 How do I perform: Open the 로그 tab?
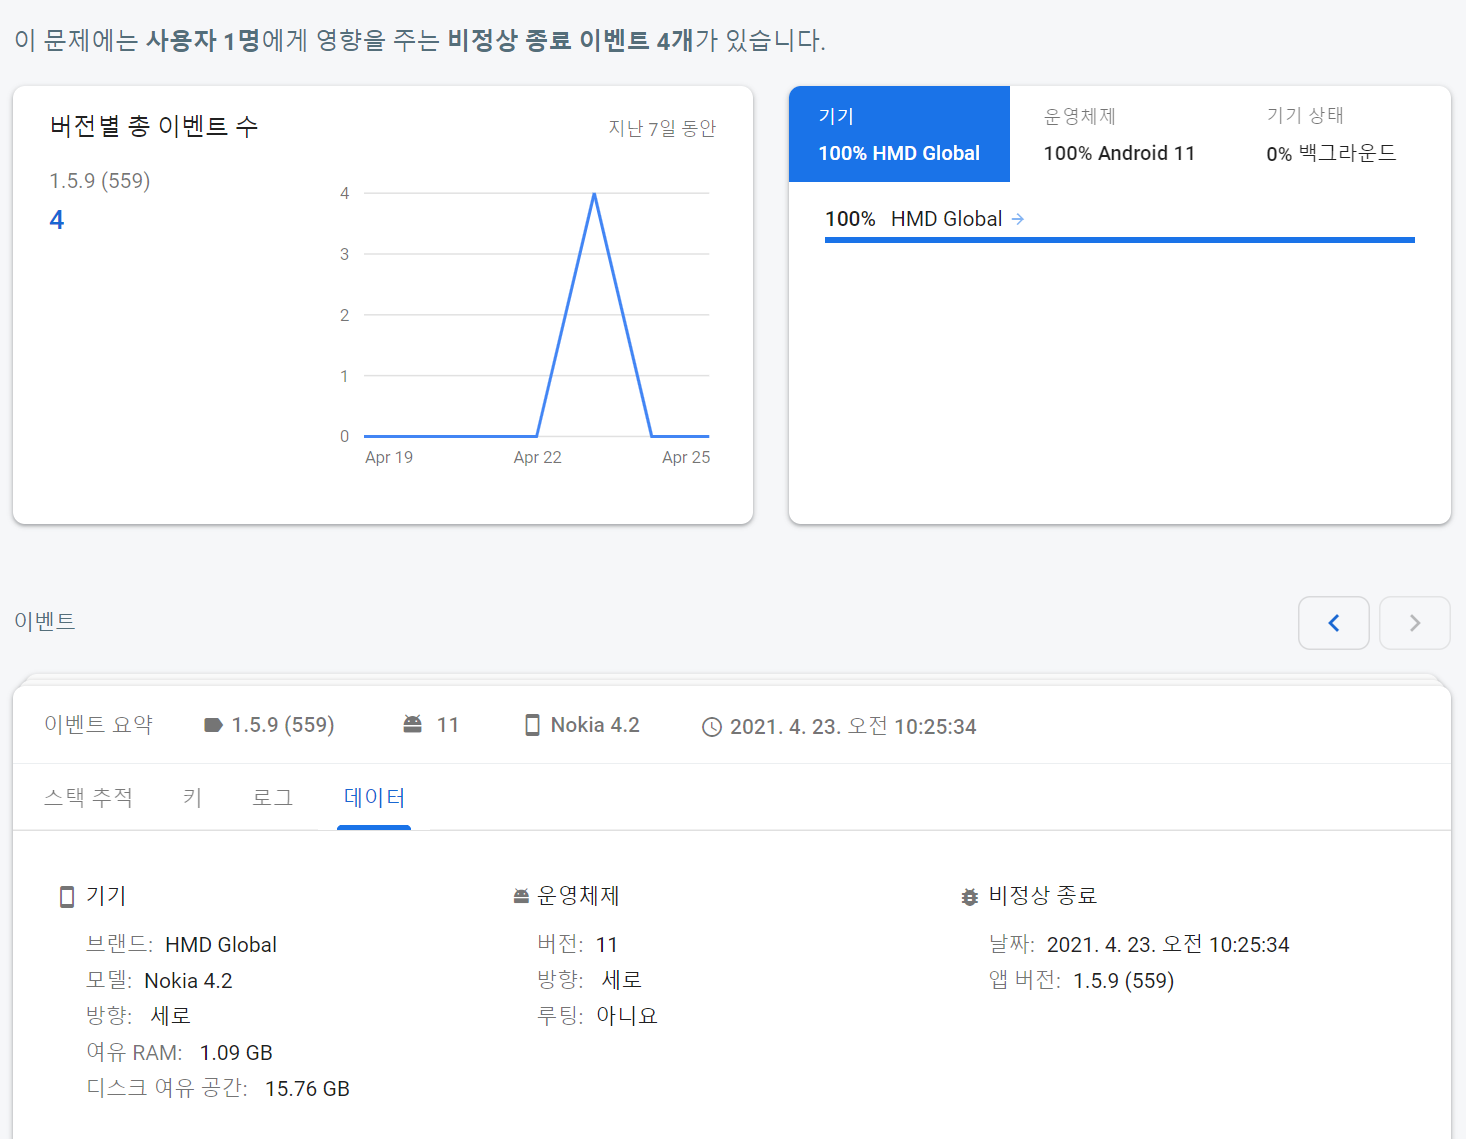[x=272, y=797]
